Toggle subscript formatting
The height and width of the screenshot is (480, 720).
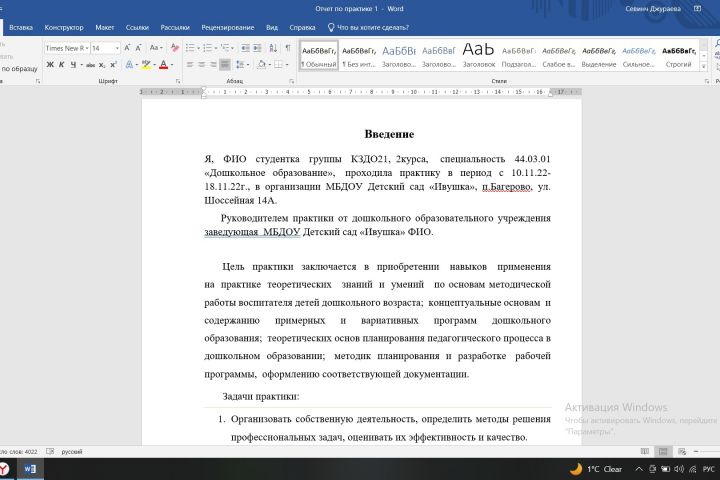click(x=102, y=65)
